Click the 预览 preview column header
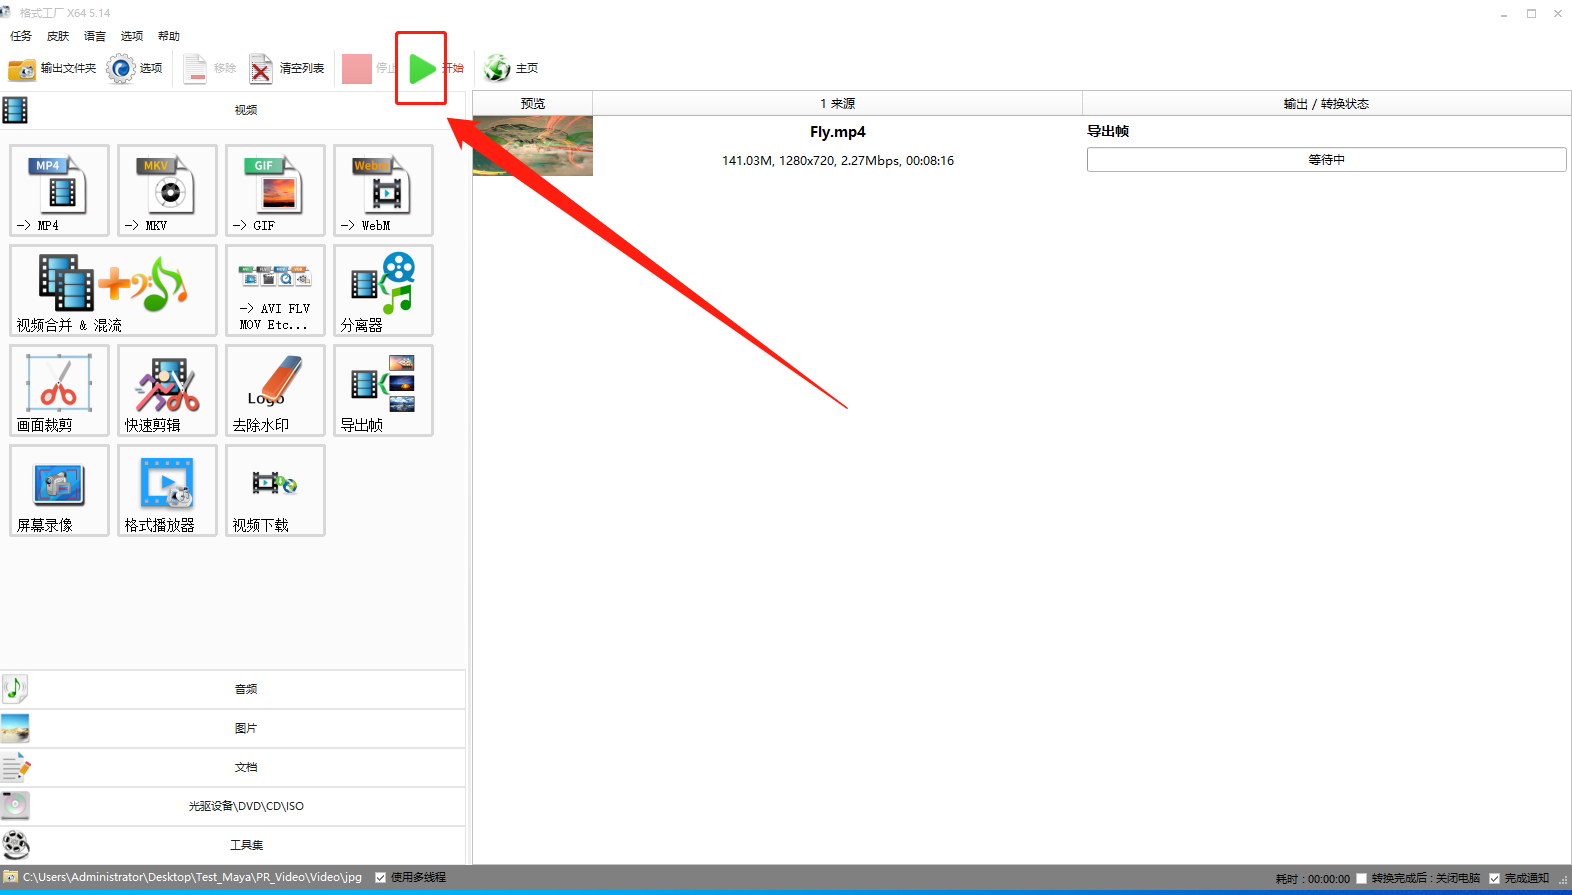This screenshot has height=895, width=1572. [x=533, y=104]
